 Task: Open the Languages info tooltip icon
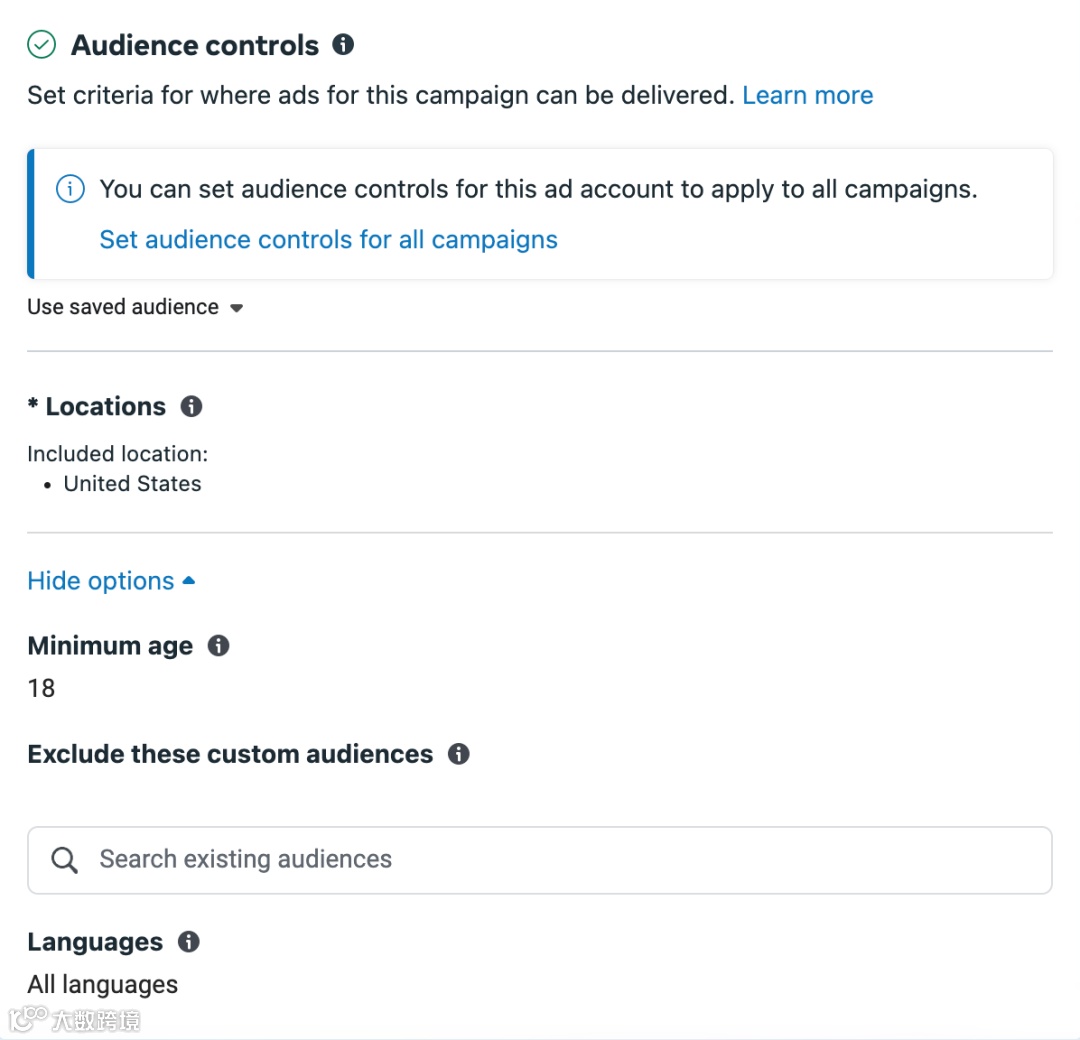point(188,942)
